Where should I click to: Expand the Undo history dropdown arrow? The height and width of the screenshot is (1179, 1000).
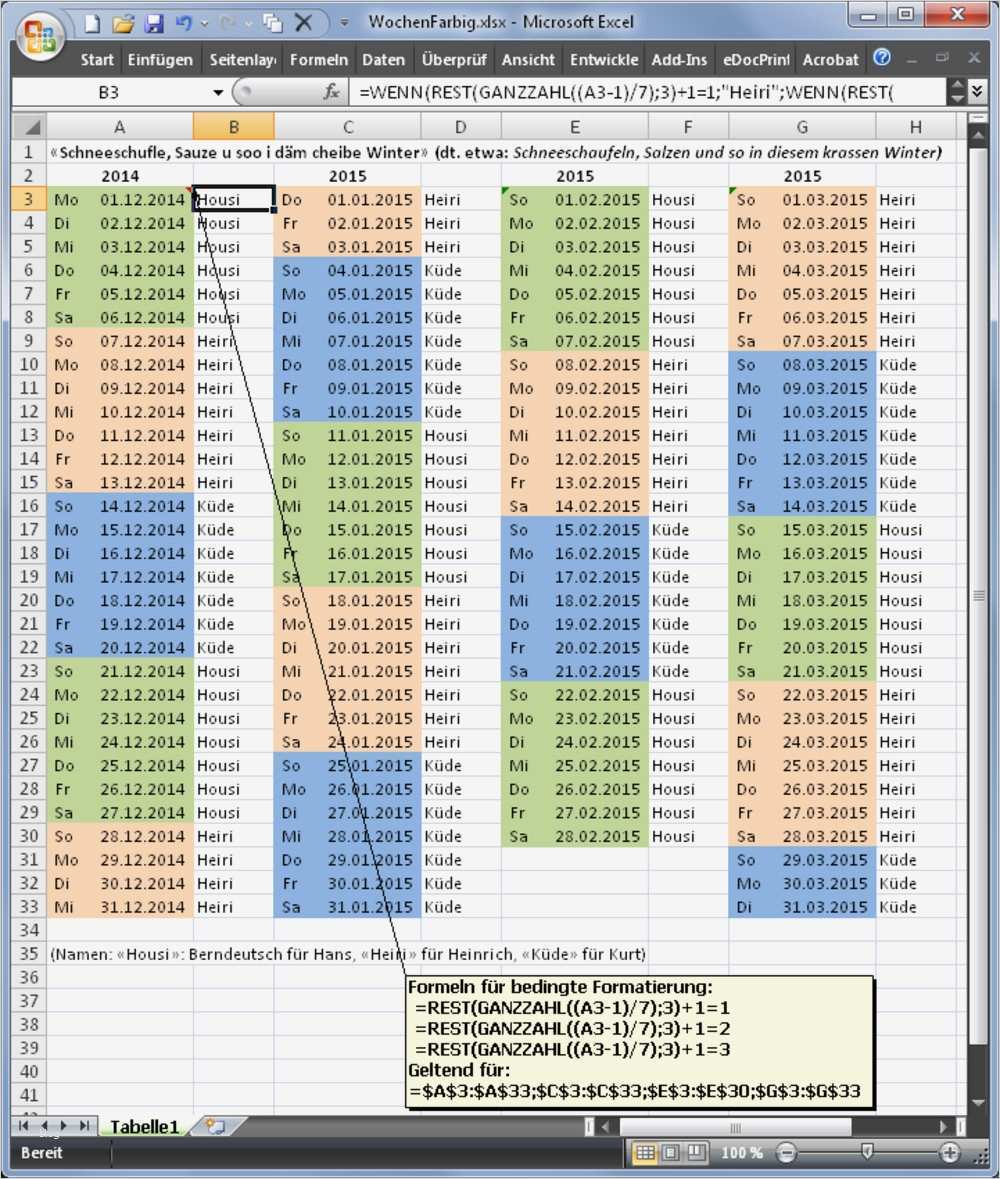tap(205, 22)
